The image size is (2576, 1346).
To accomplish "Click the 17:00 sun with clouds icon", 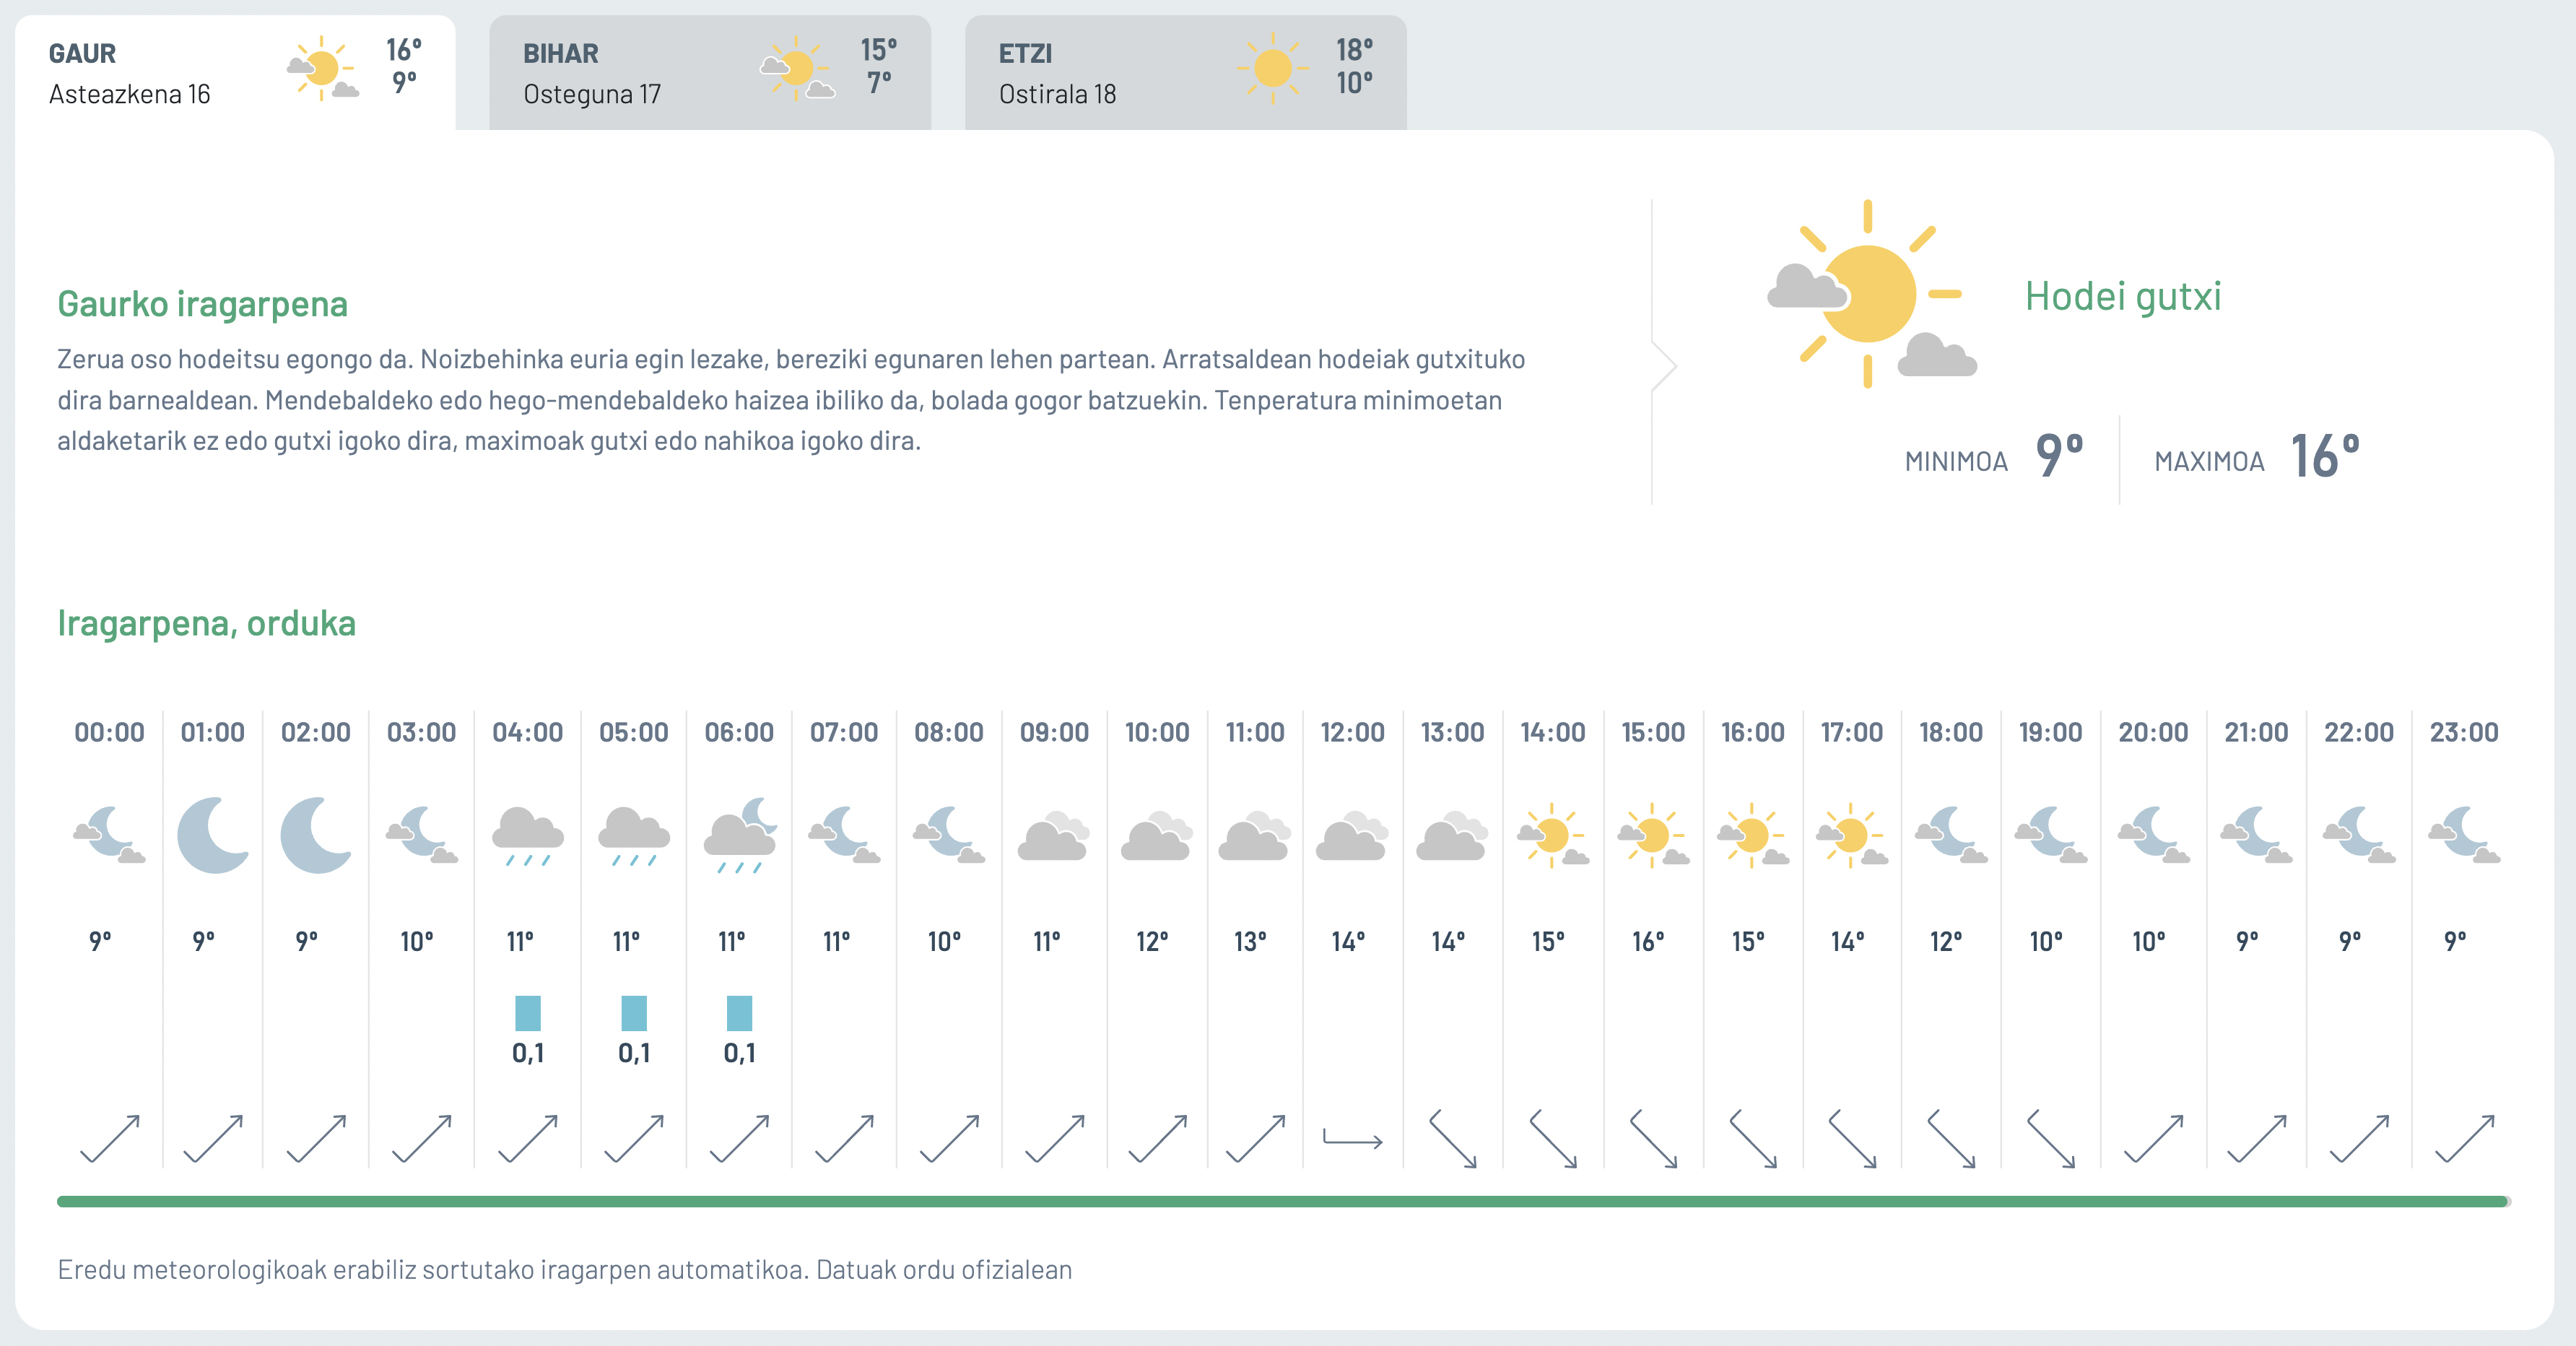I will tap(1851, 834).
